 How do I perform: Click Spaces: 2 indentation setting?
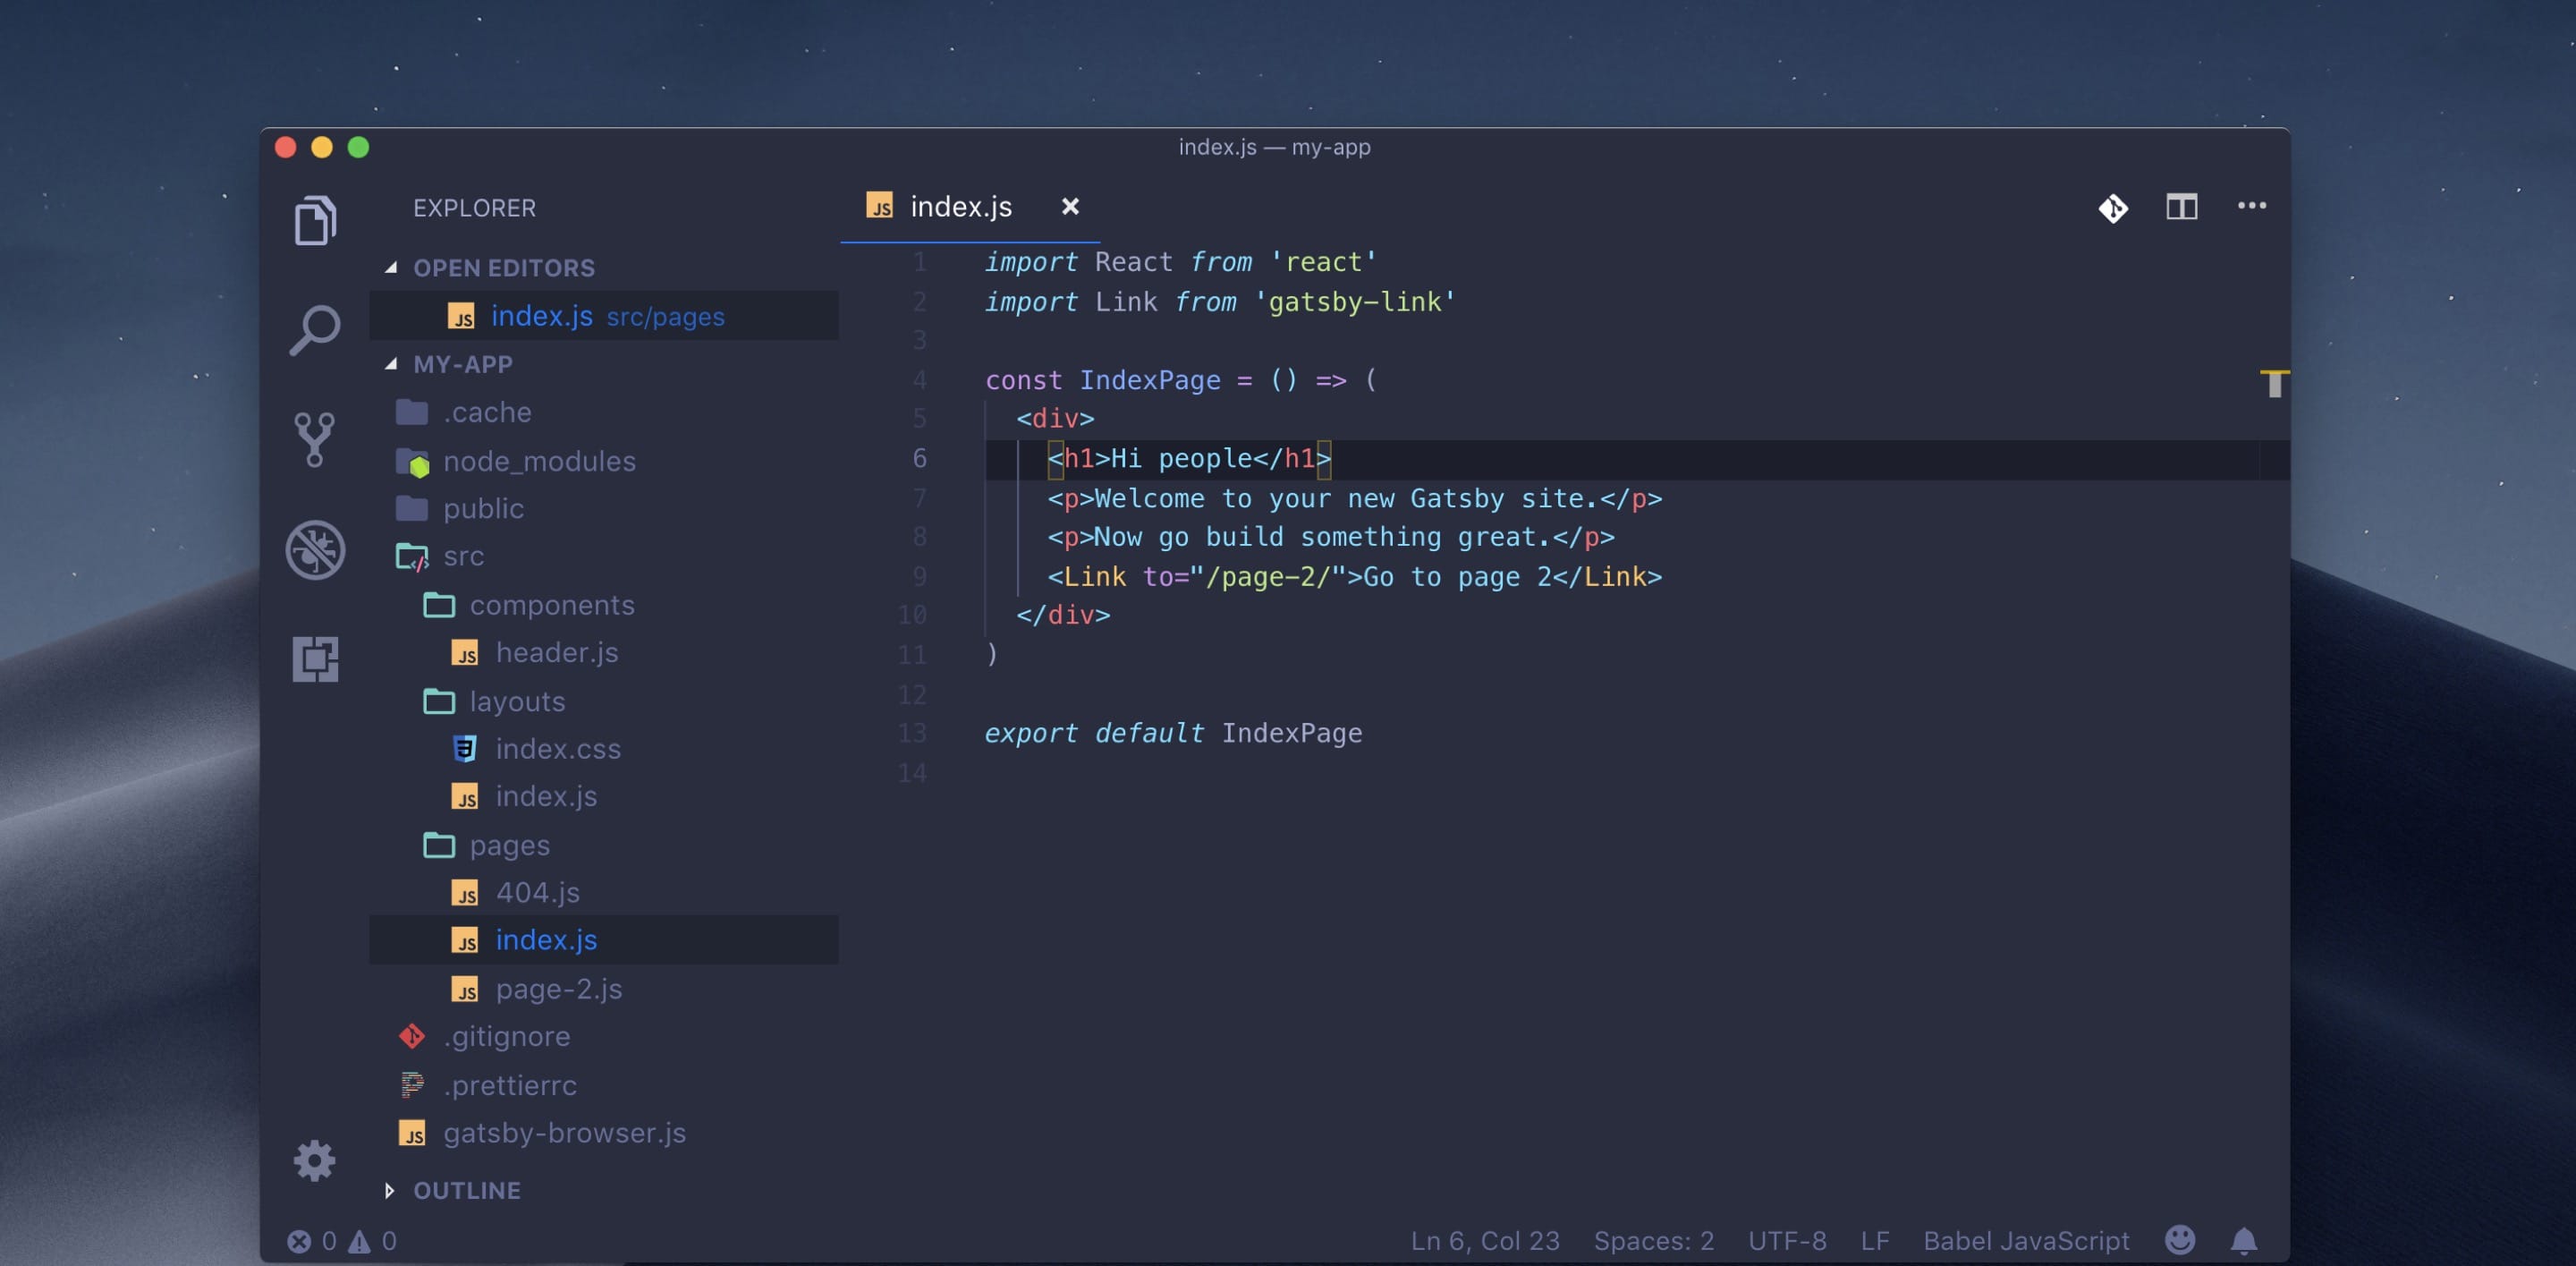(x=1653, y=1240)
